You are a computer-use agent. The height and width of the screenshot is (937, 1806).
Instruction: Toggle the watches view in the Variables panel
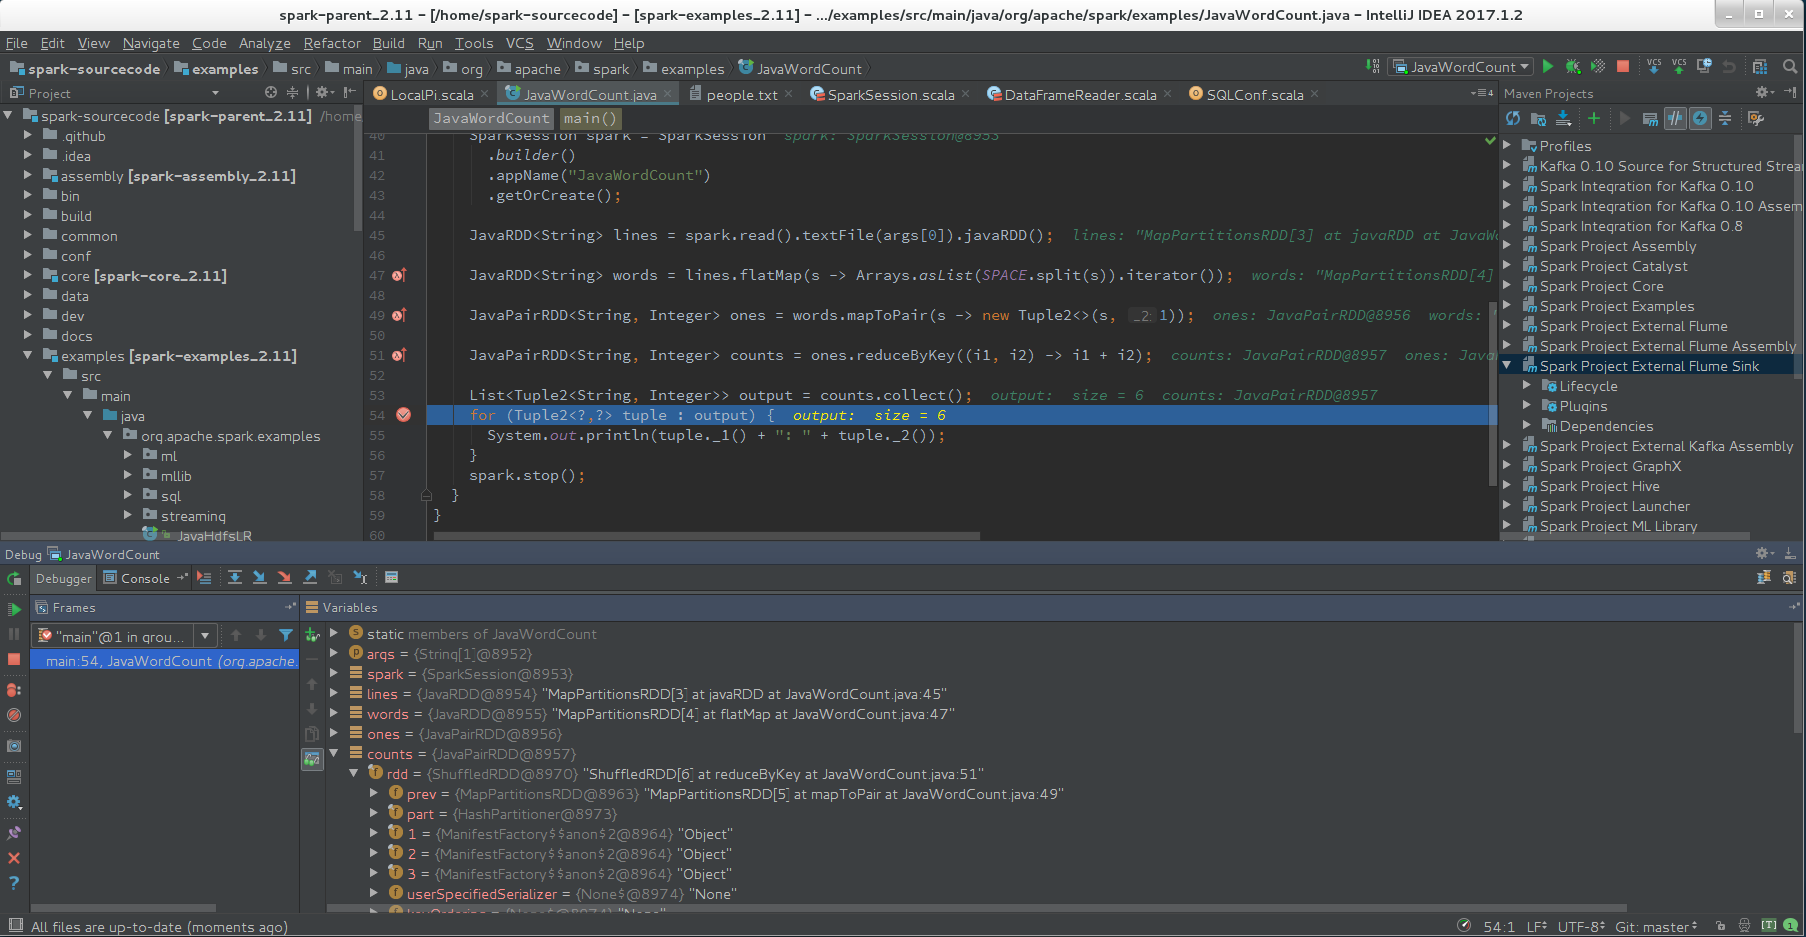[x=312, y=760]
